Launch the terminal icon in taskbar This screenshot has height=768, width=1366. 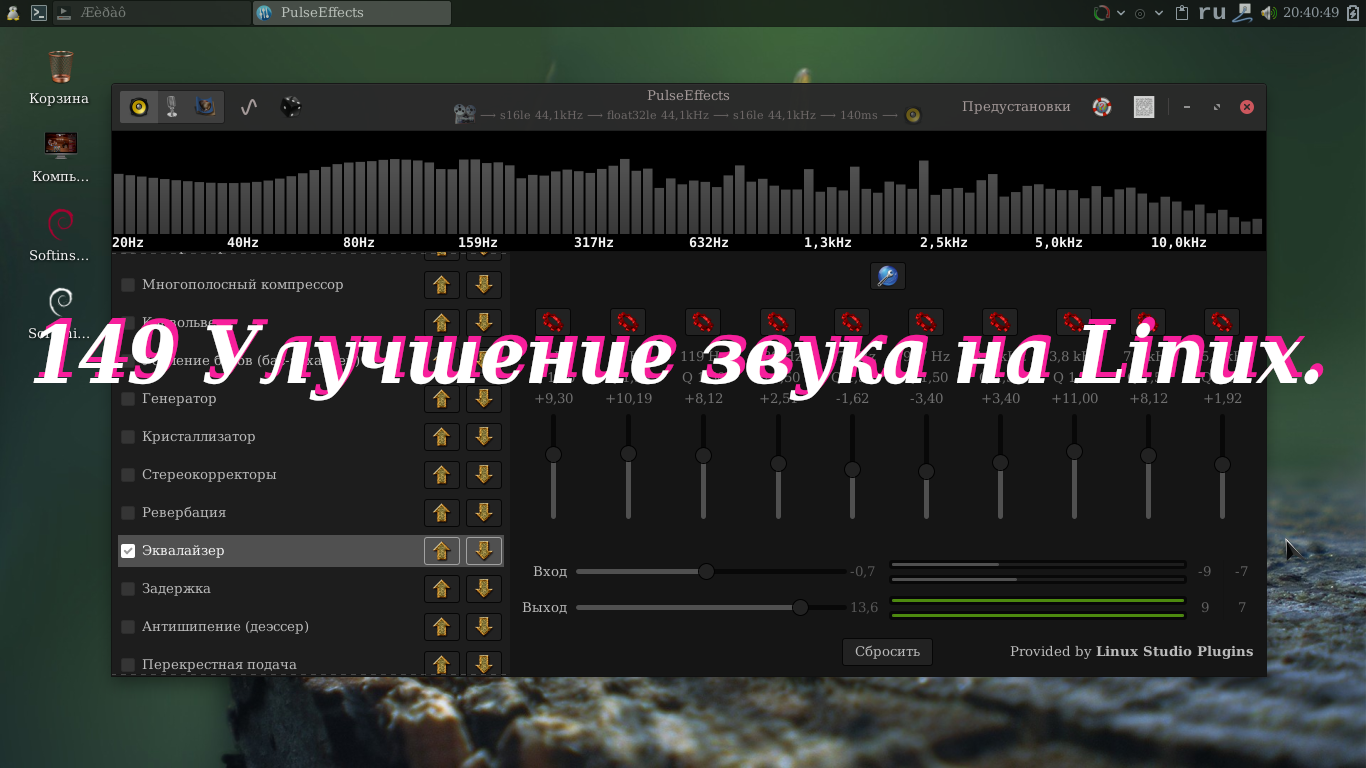pos(38,13)
